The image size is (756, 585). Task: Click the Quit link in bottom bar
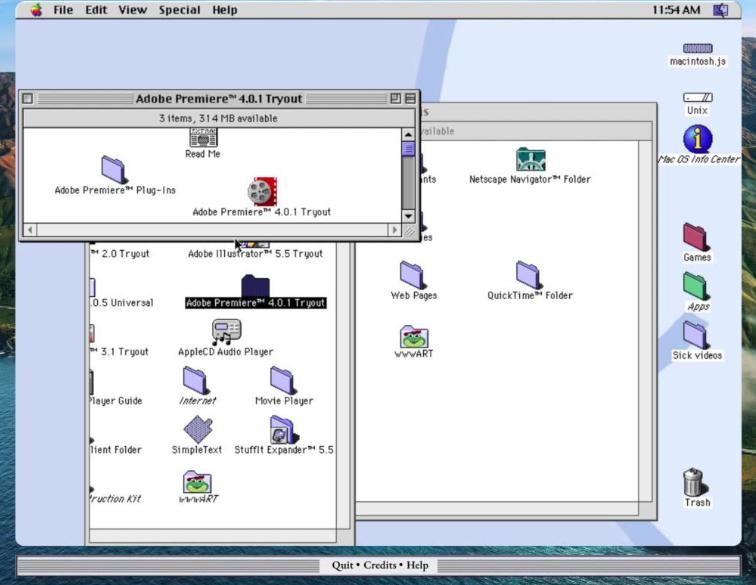pyautogui.click(x=342, y=565)
